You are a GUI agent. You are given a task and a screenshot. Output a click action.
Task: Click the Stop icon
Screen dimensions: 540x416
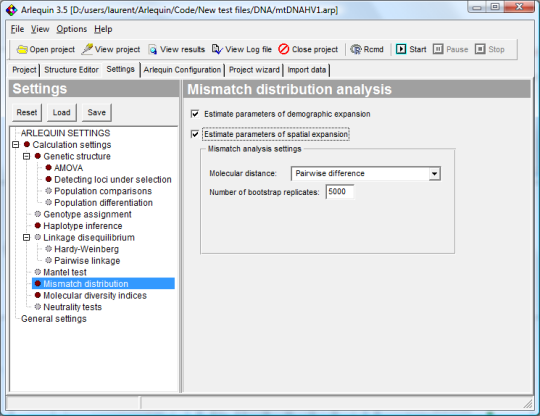pyautogui.click(x=480, y=49)
